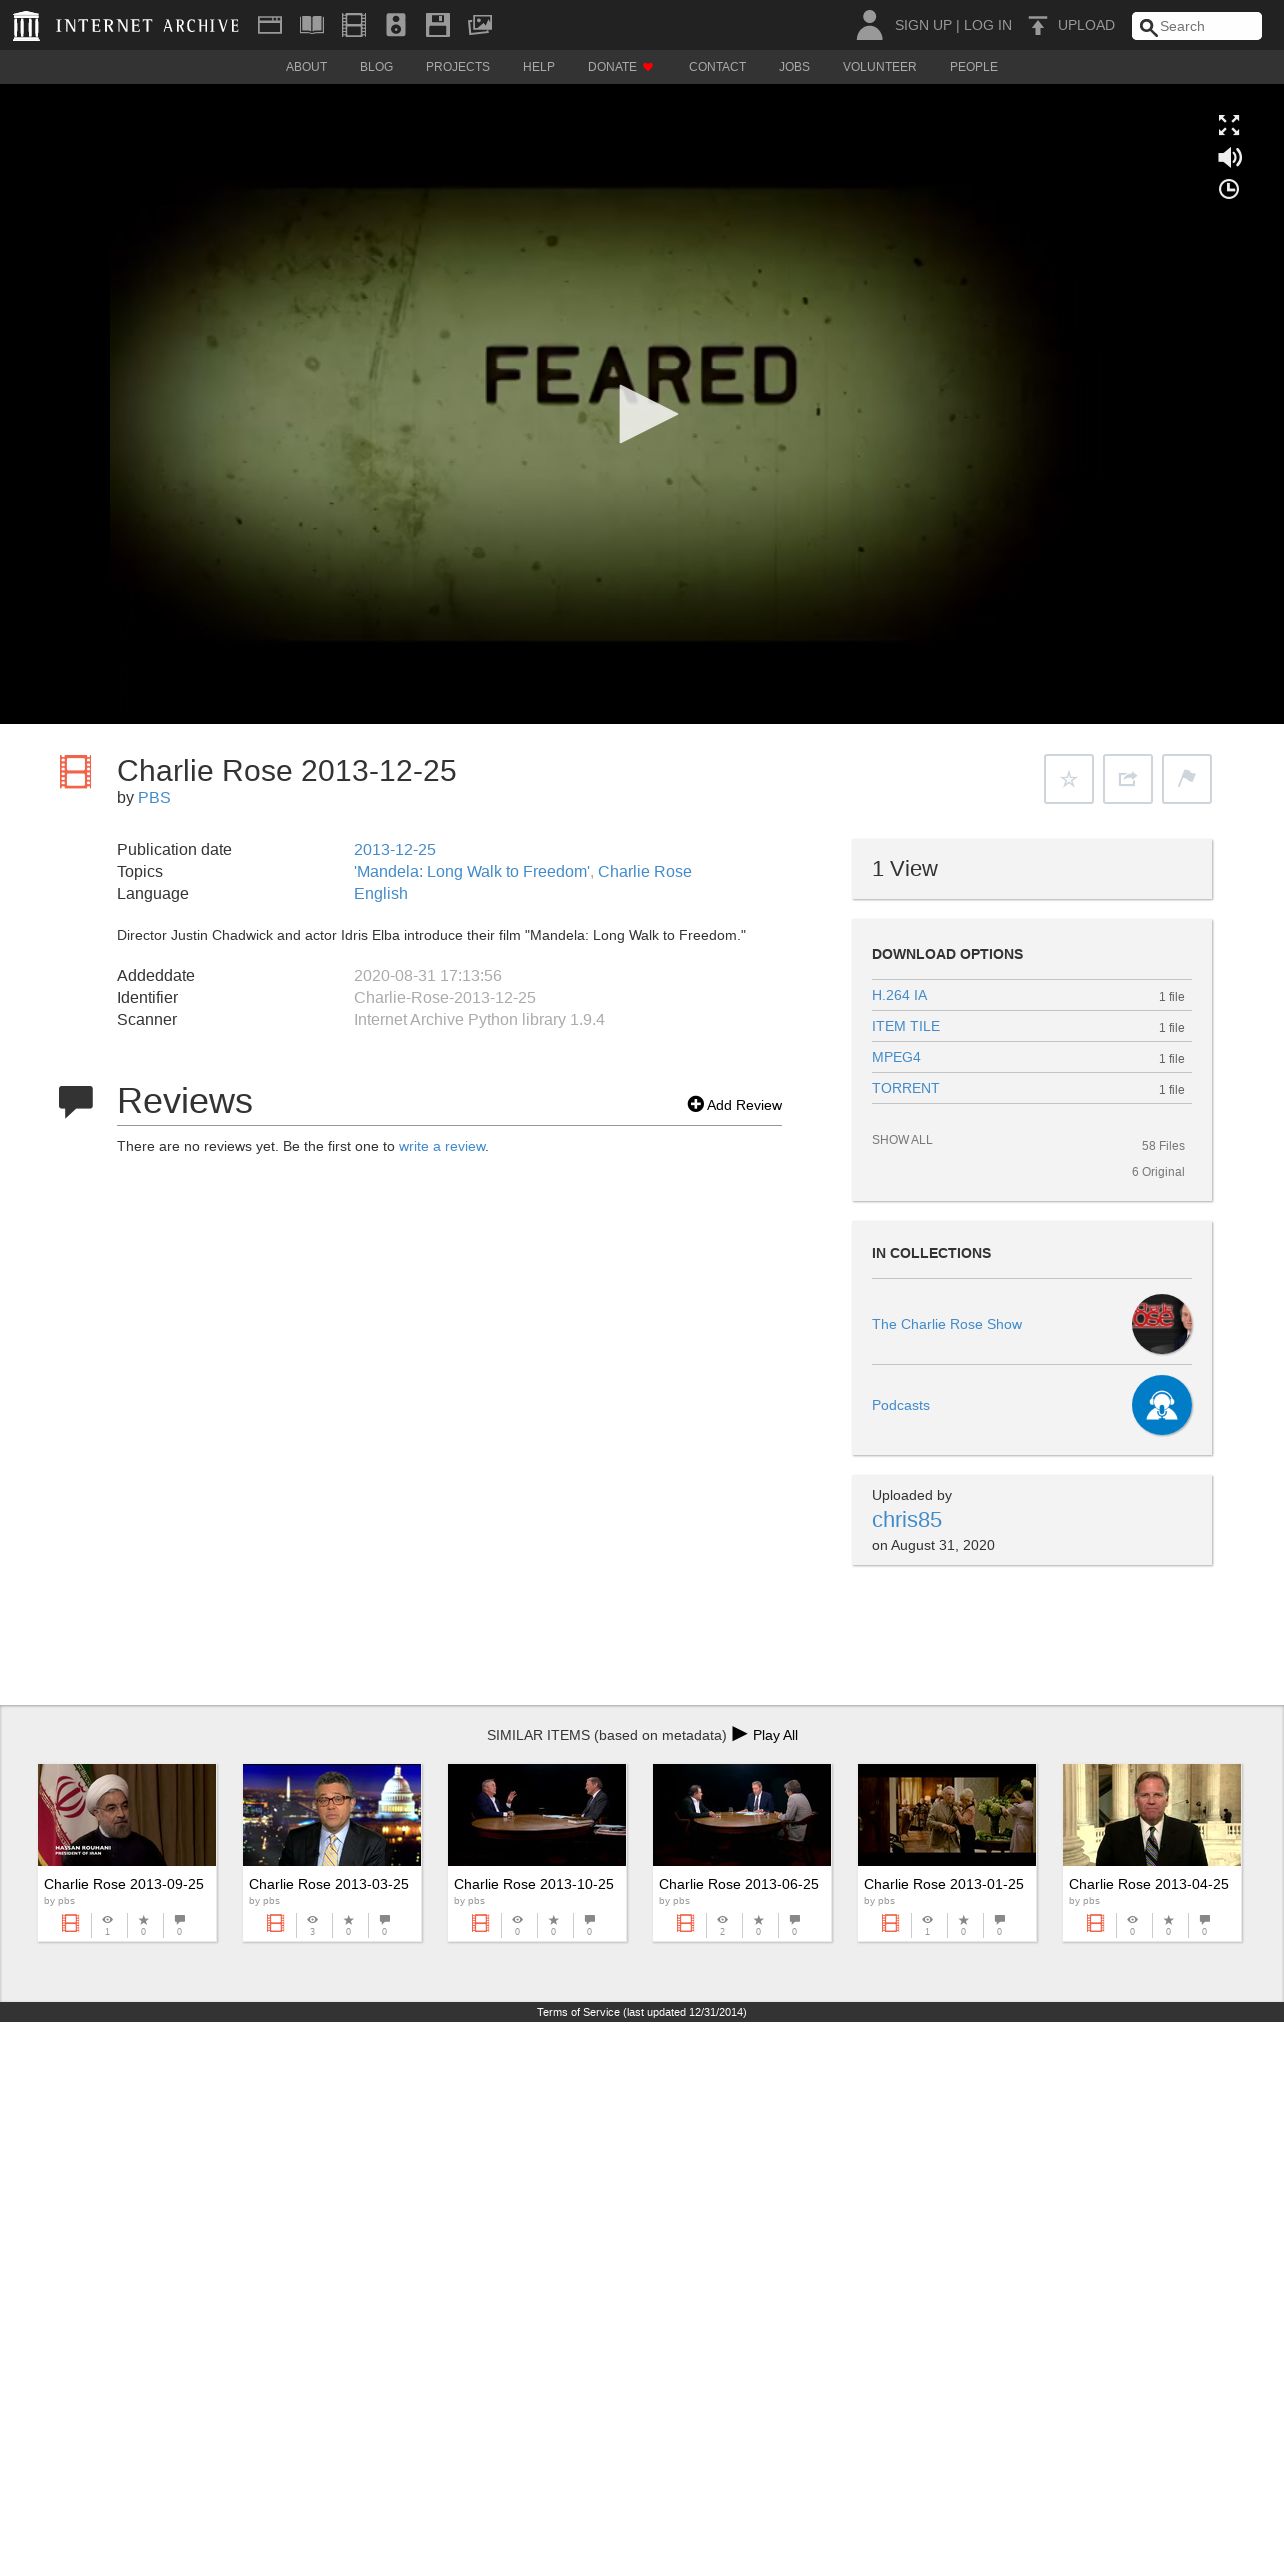Click the 'write a review' link

(442, 1146)
